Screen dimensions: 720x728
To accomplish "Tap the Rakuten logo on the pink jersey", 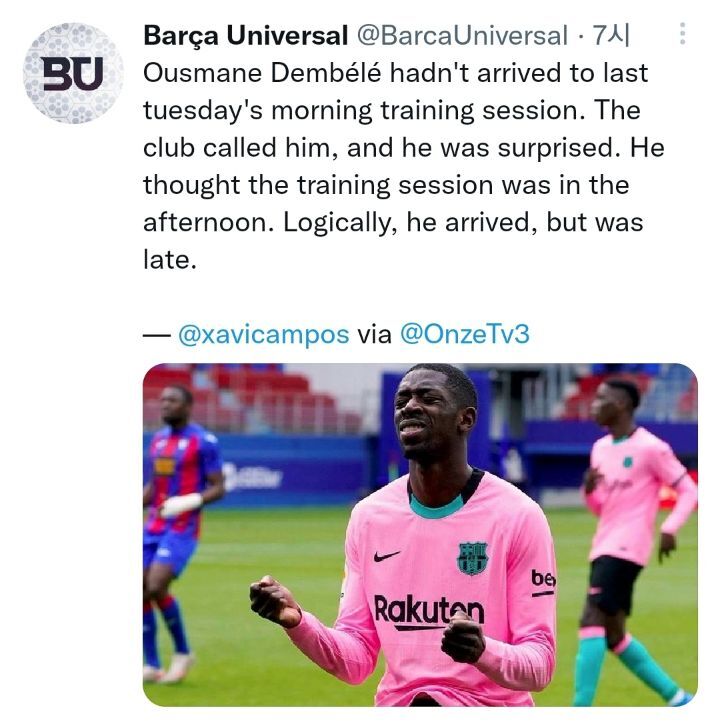I will point(429,610).
